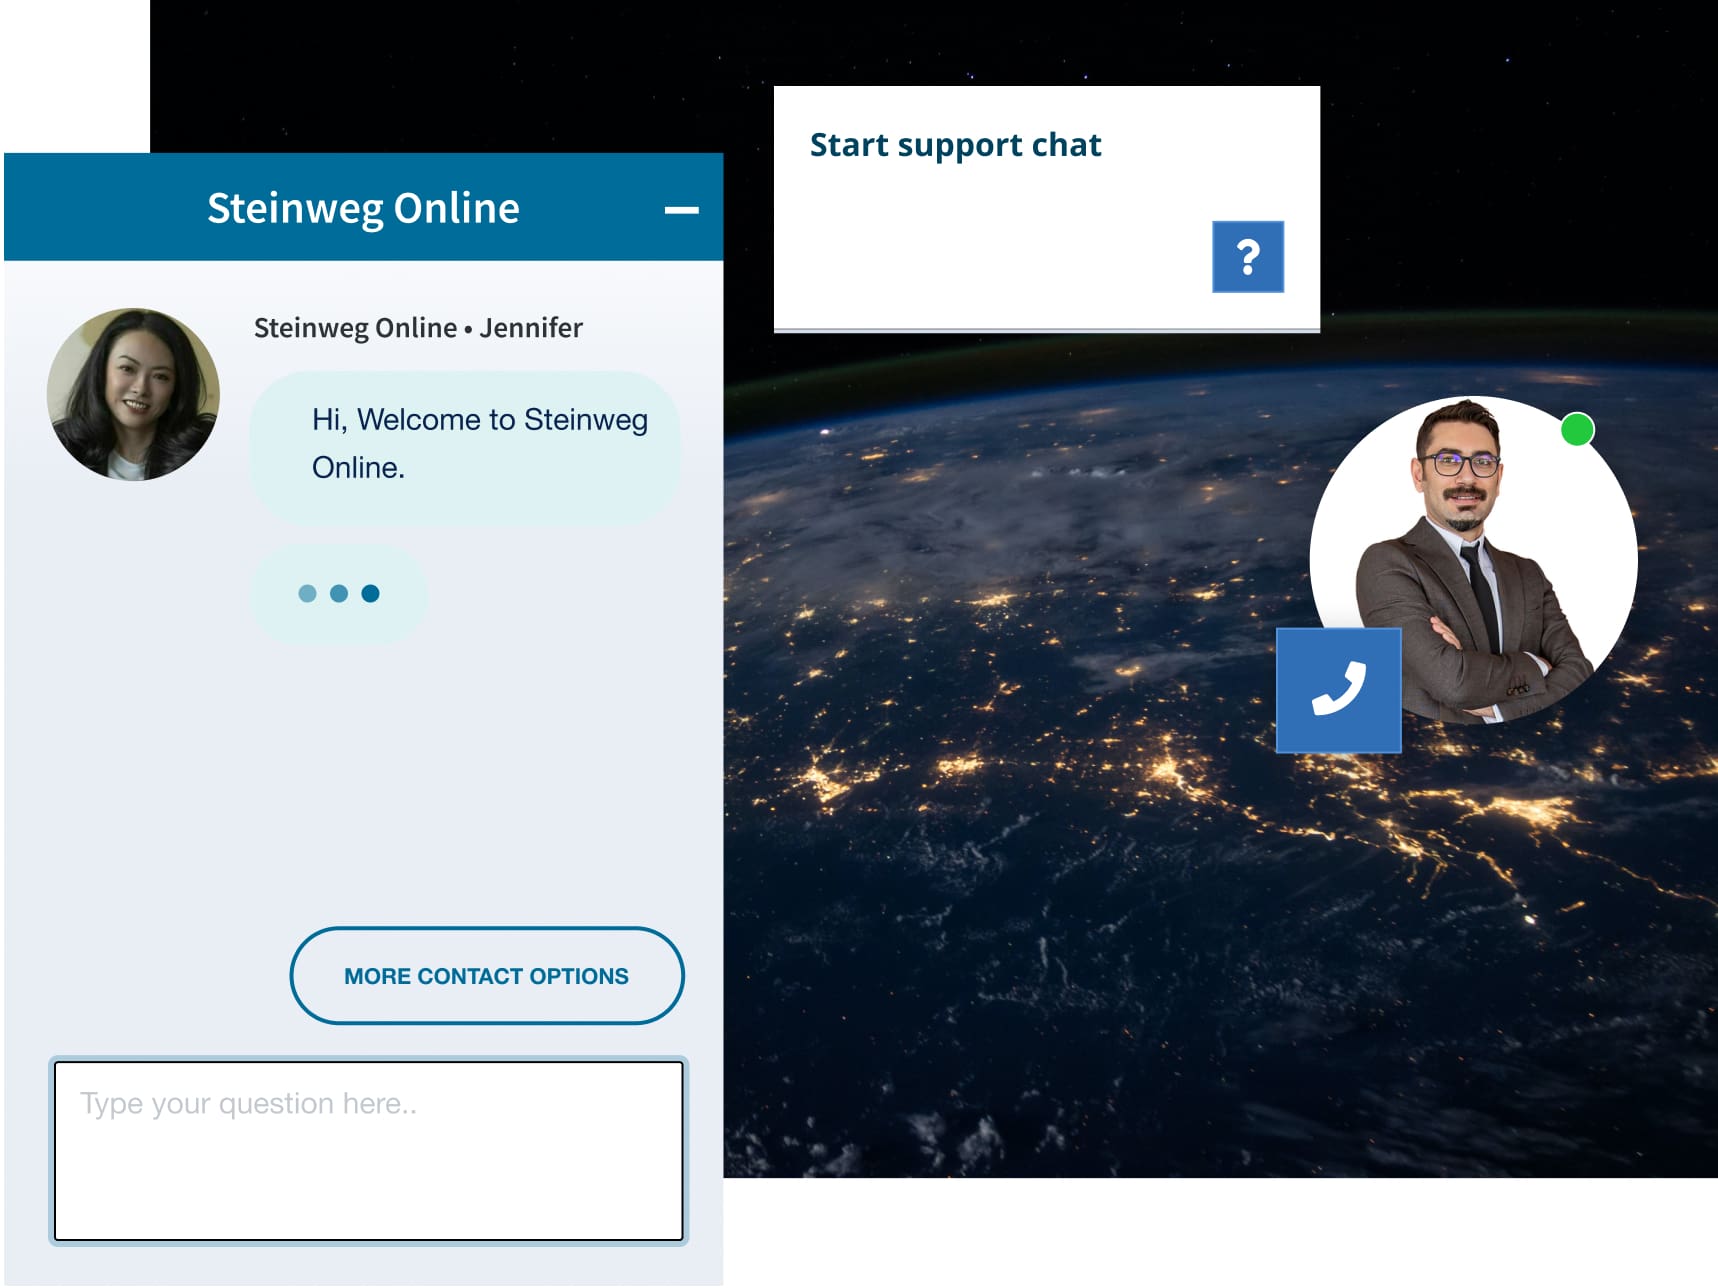
Task: Open More Contact Options
Action: 486,976
